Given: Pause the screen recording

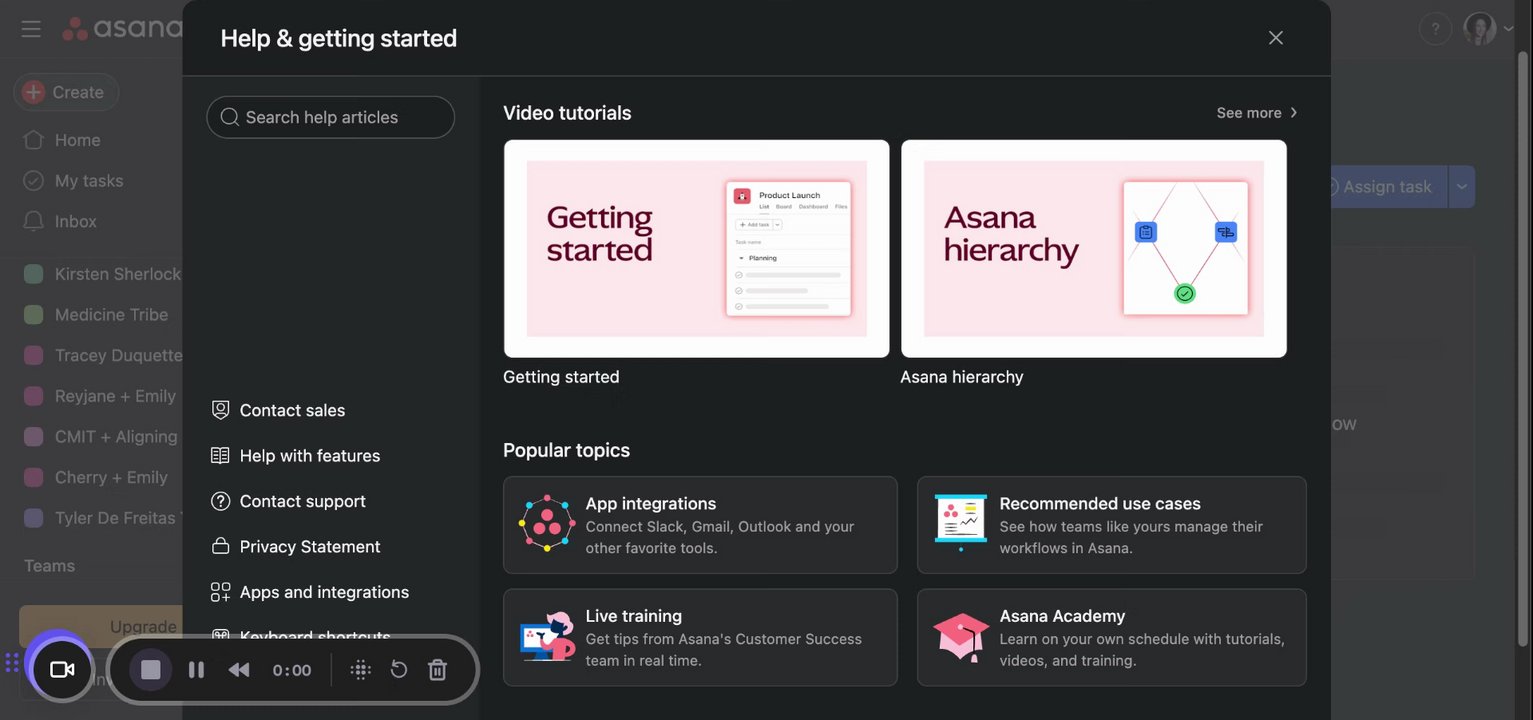Looking at the screenshot, I should click(196, 670).
